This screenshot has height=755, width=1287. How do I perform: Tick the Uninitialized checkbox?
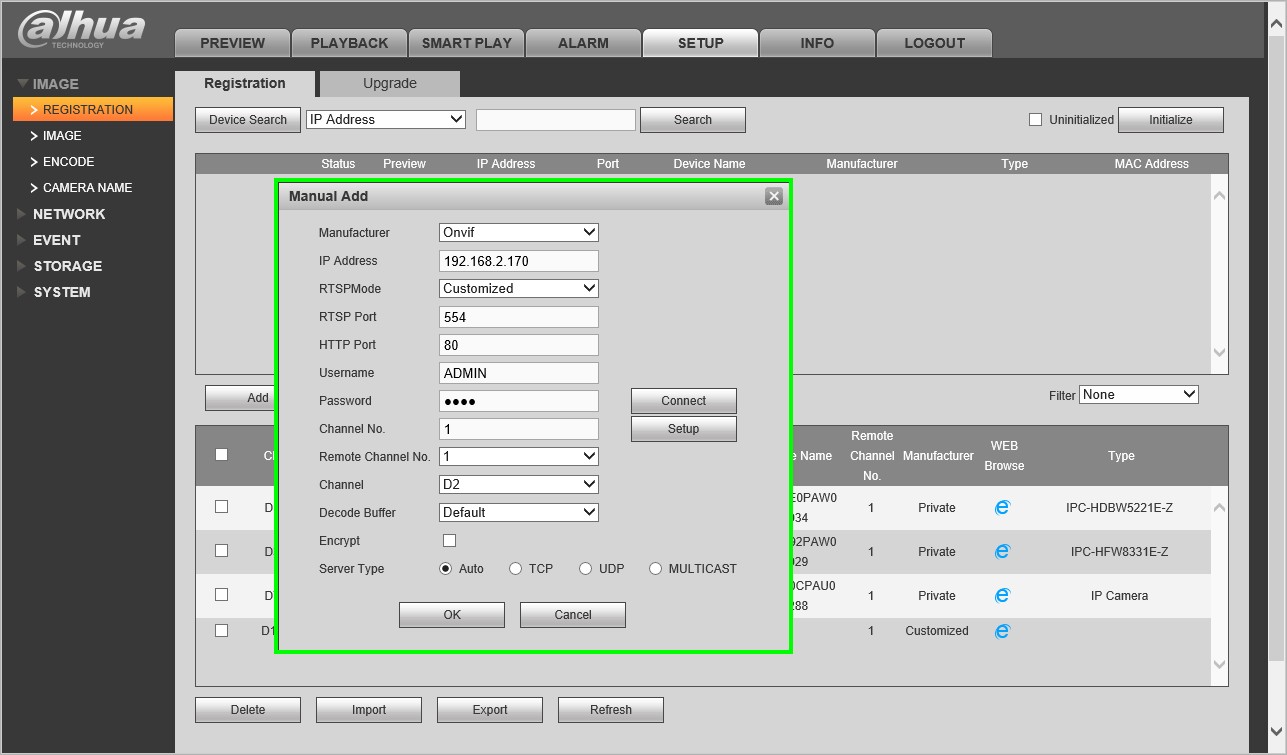[1035, 120]
